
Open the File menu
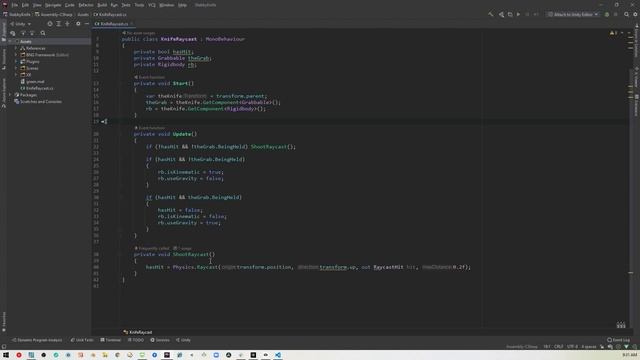[x=15, y=5]
